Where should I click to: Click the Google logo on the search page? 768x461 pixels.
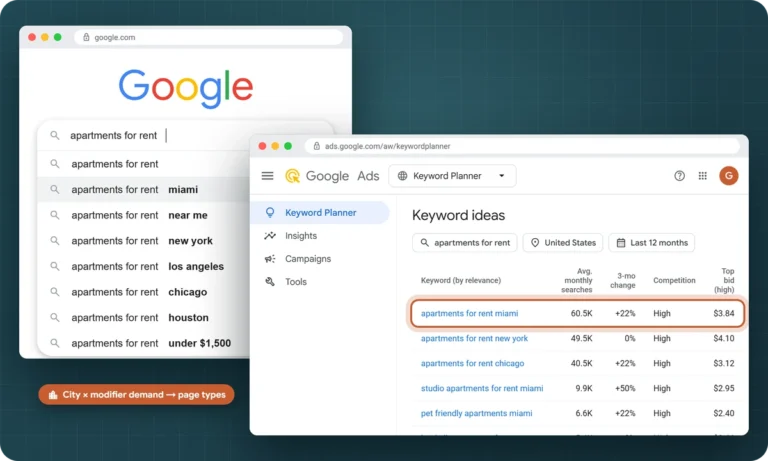186,88
